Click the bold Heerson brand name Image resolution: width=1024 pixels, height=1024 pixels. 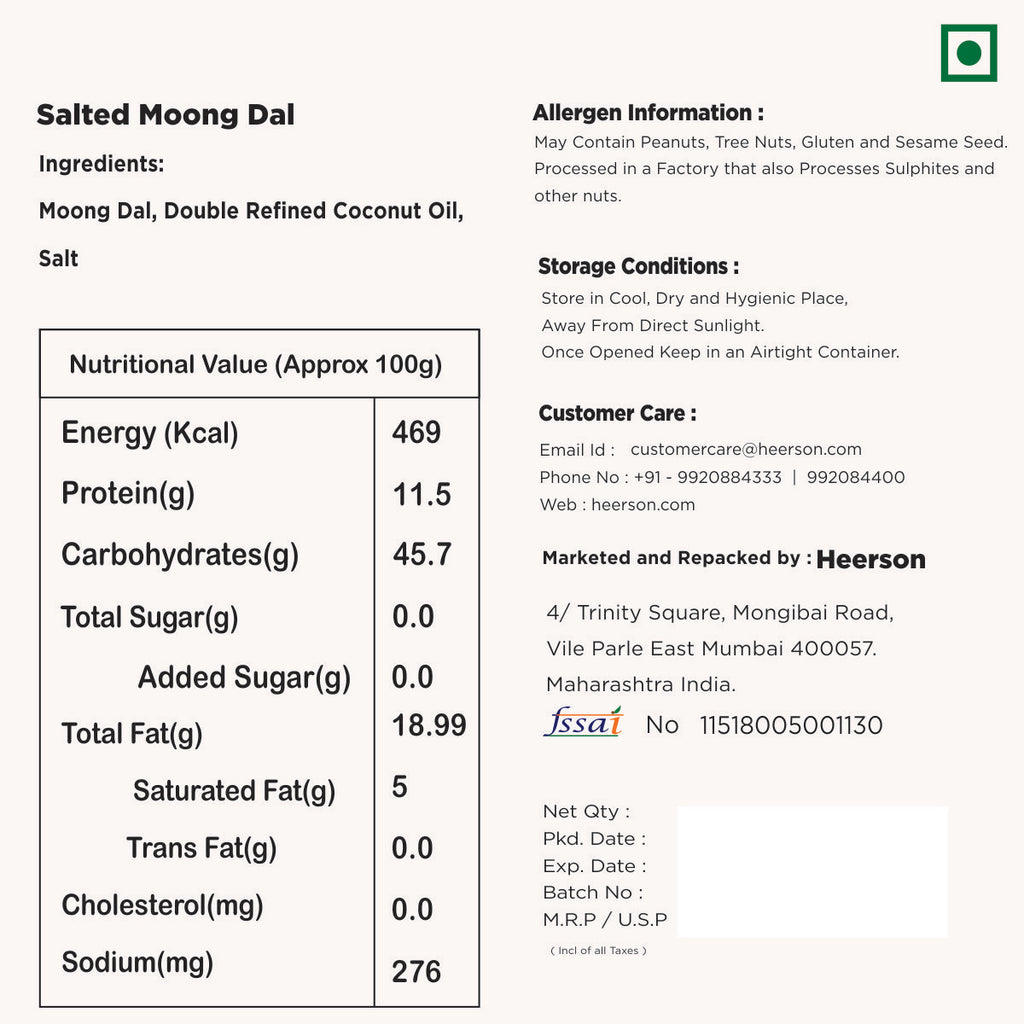[x=871, y=560]
